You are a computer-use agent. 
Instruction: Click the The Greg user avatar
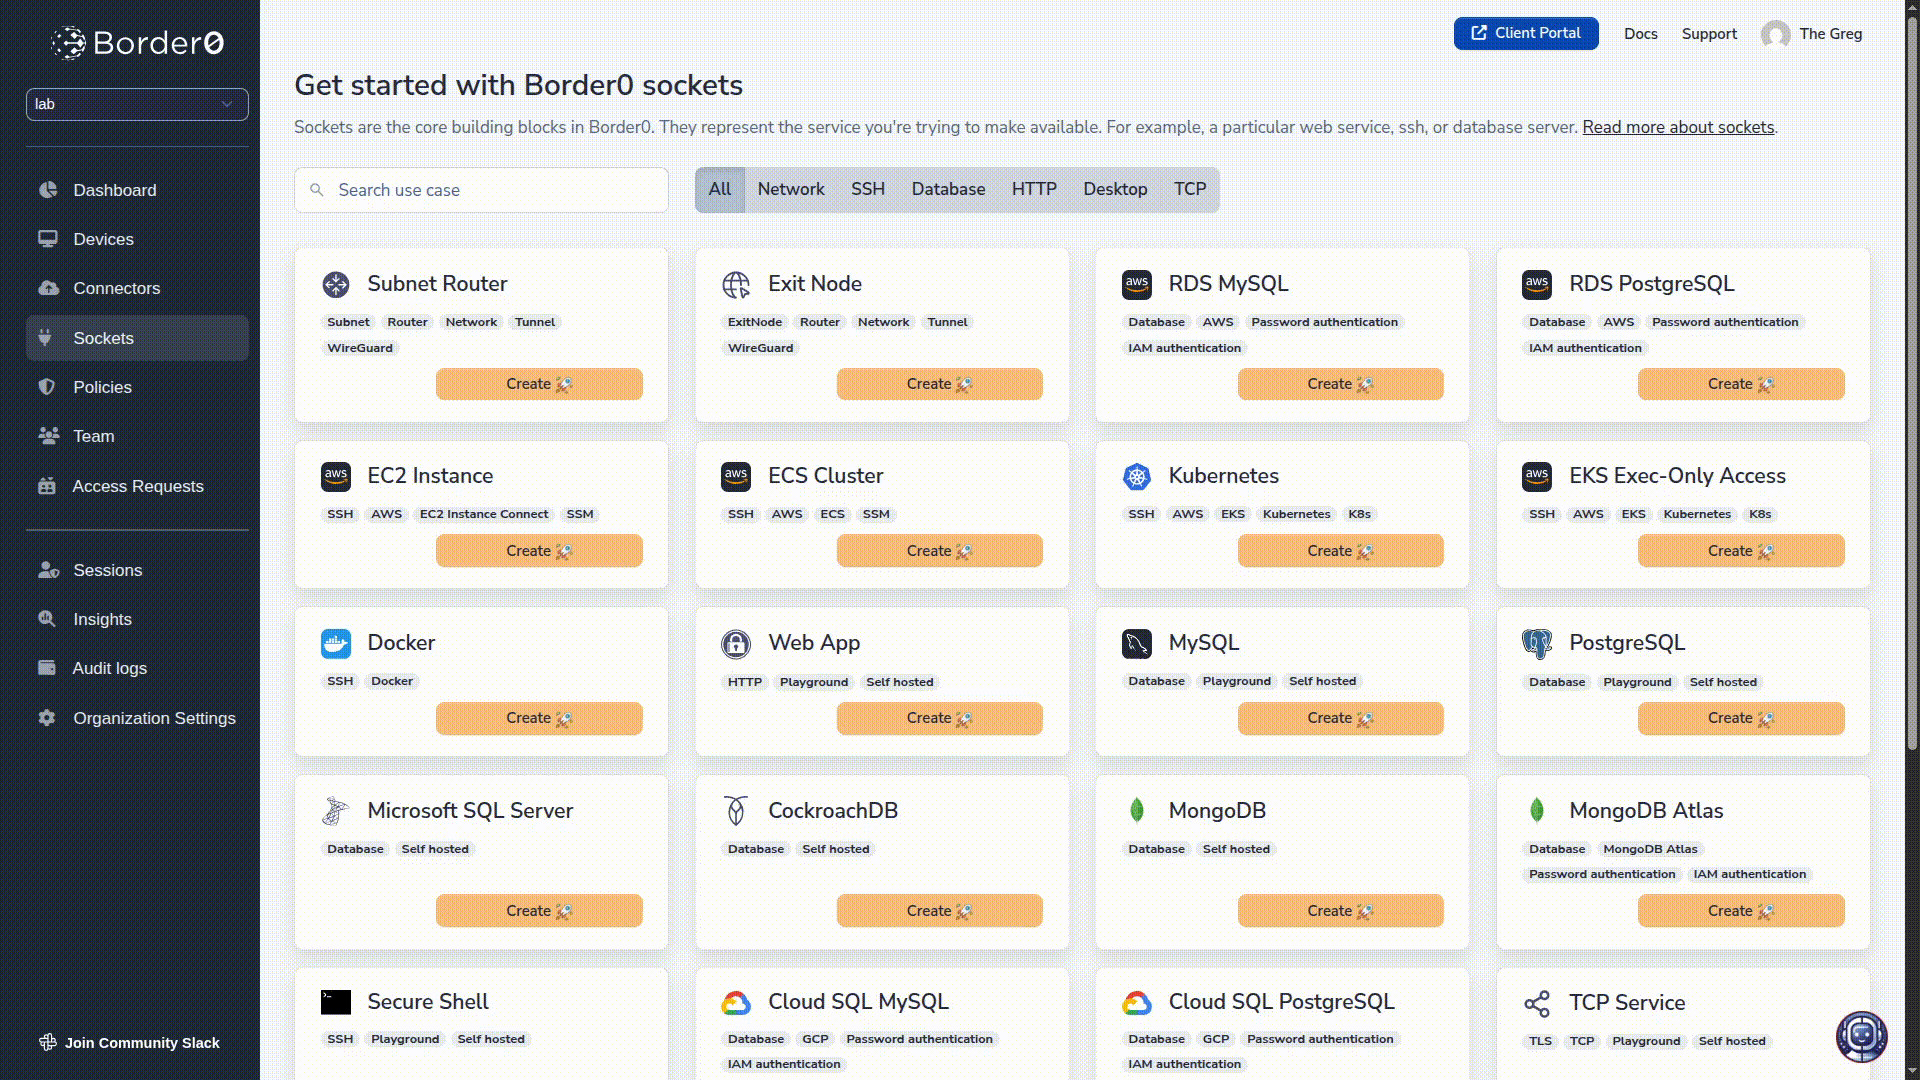pos(1775,34)
